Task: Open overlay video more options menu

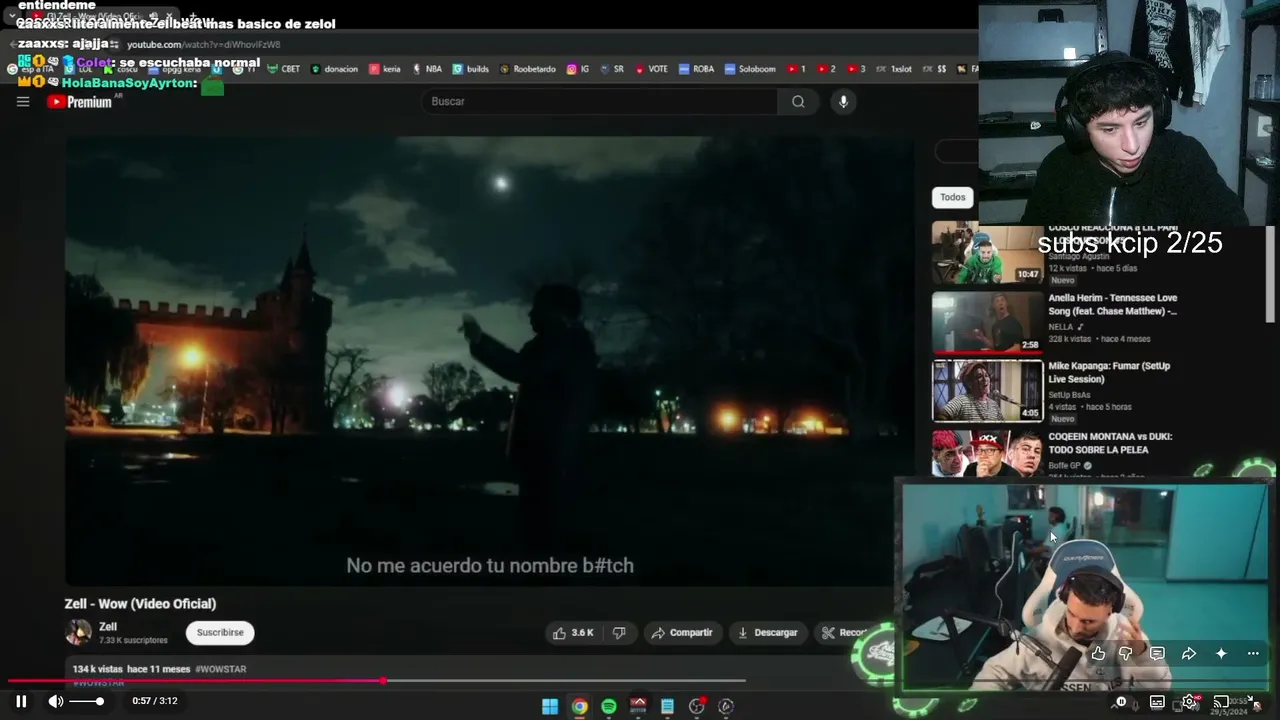Action: [x=1253, y=654]
